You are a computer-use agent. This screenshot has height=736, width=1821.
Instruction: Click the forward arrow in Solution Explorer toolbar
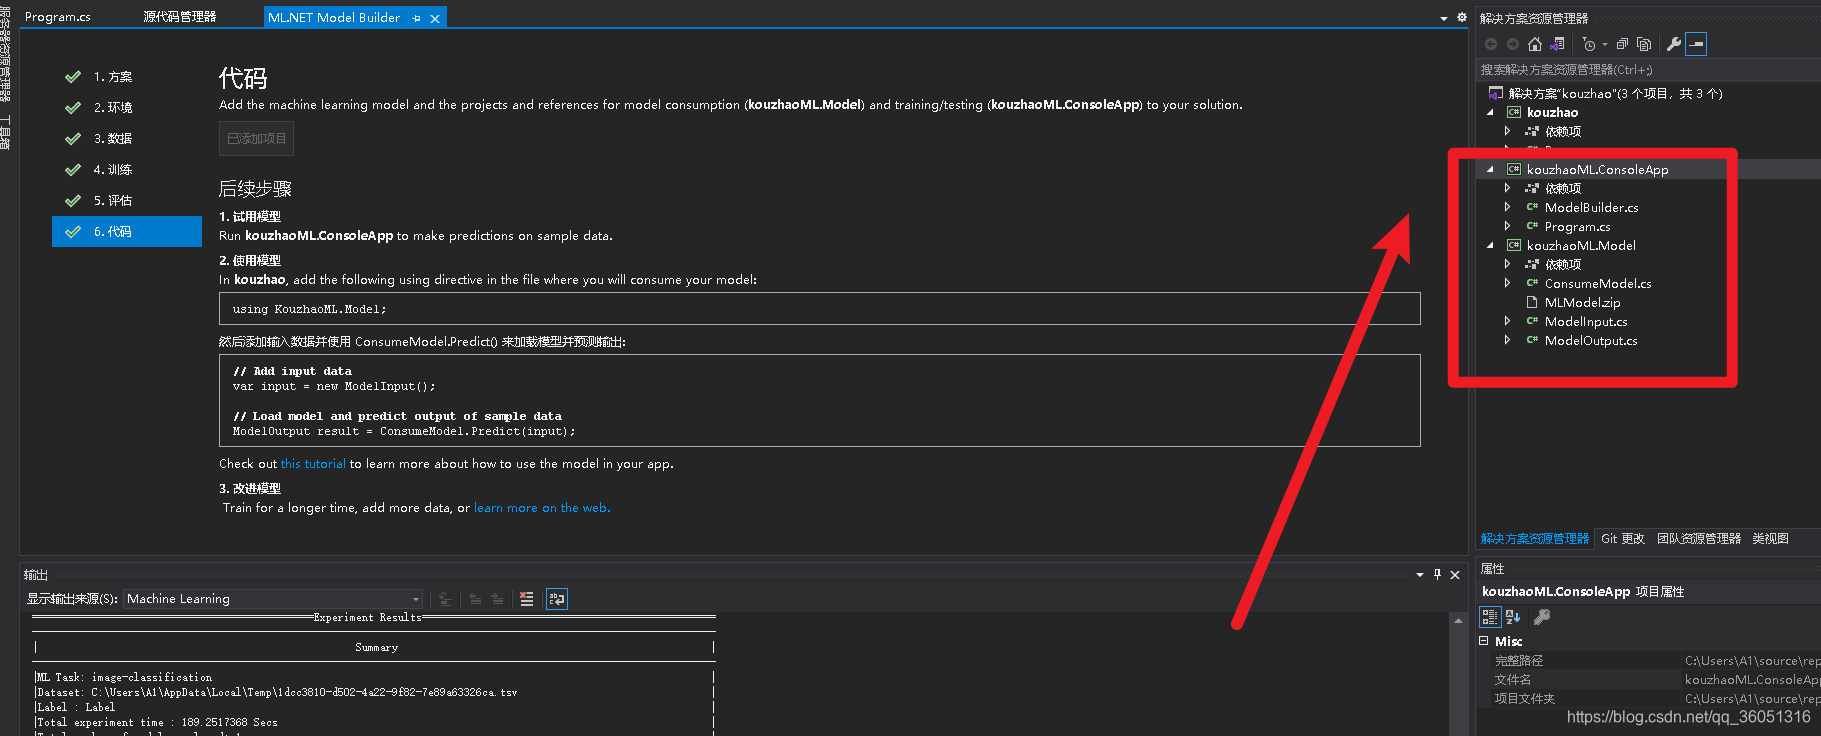(1513, 44)
